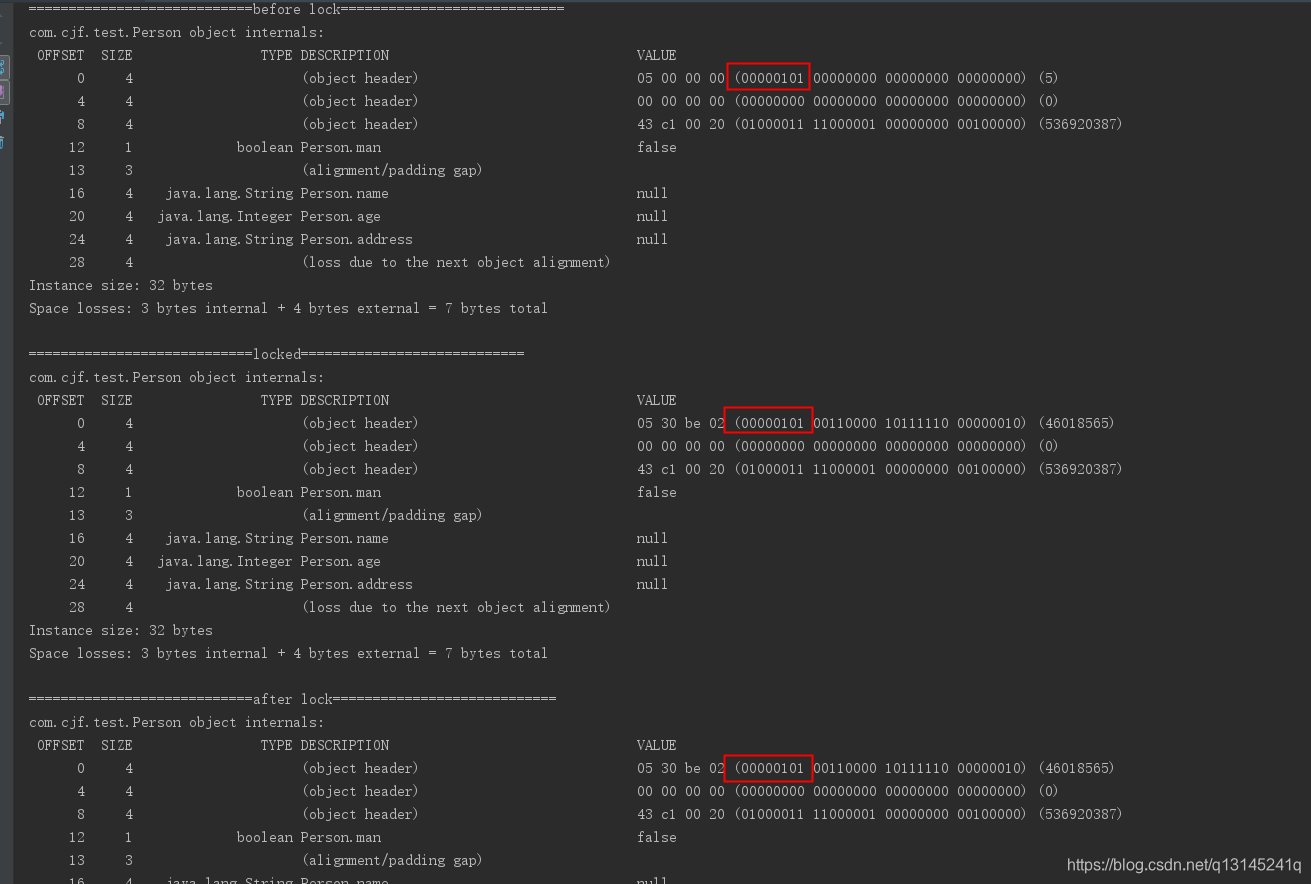Viewport: 1311px width, 884px height.
Task: Click first 'Instance size: 32 bytes' line
Action: coord(120,285)
